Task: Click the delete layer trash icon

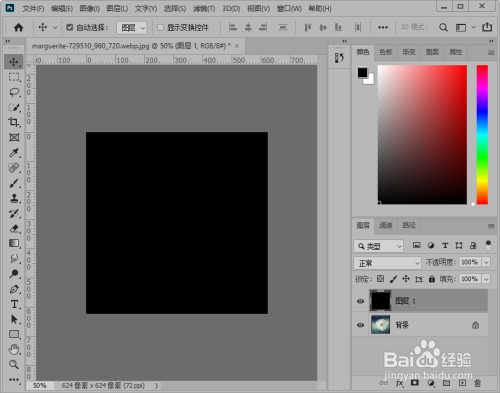Action: (477, 383)
